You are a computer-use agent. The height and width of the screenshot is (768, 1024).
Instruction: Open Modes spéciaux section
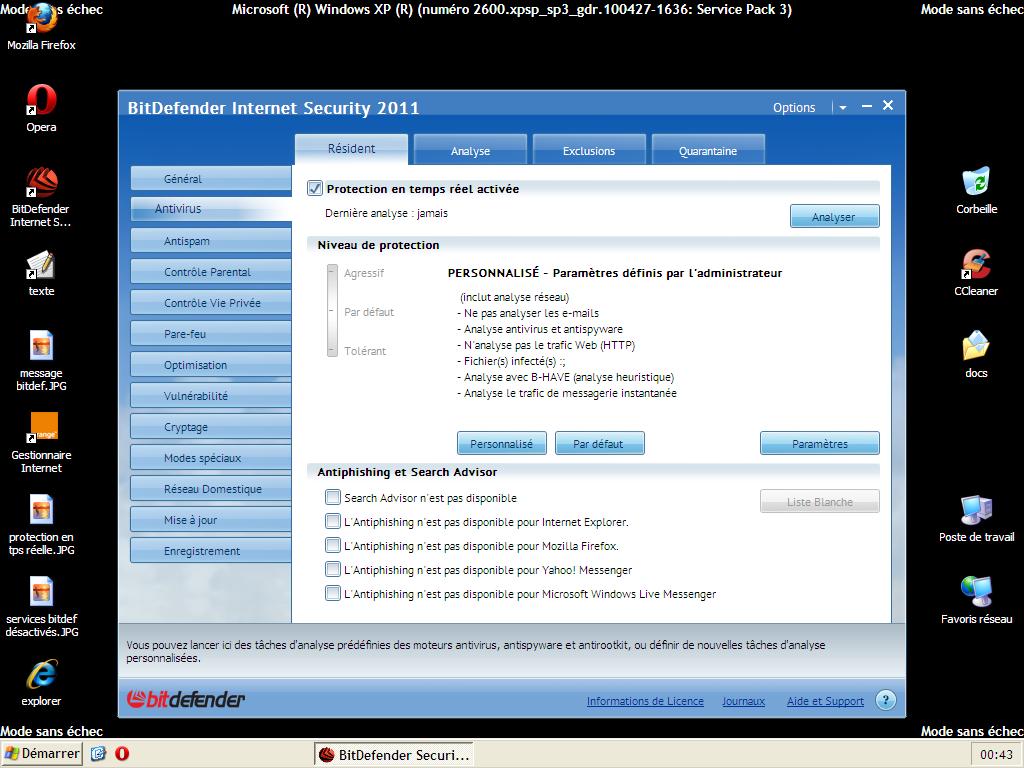point(211,458)
